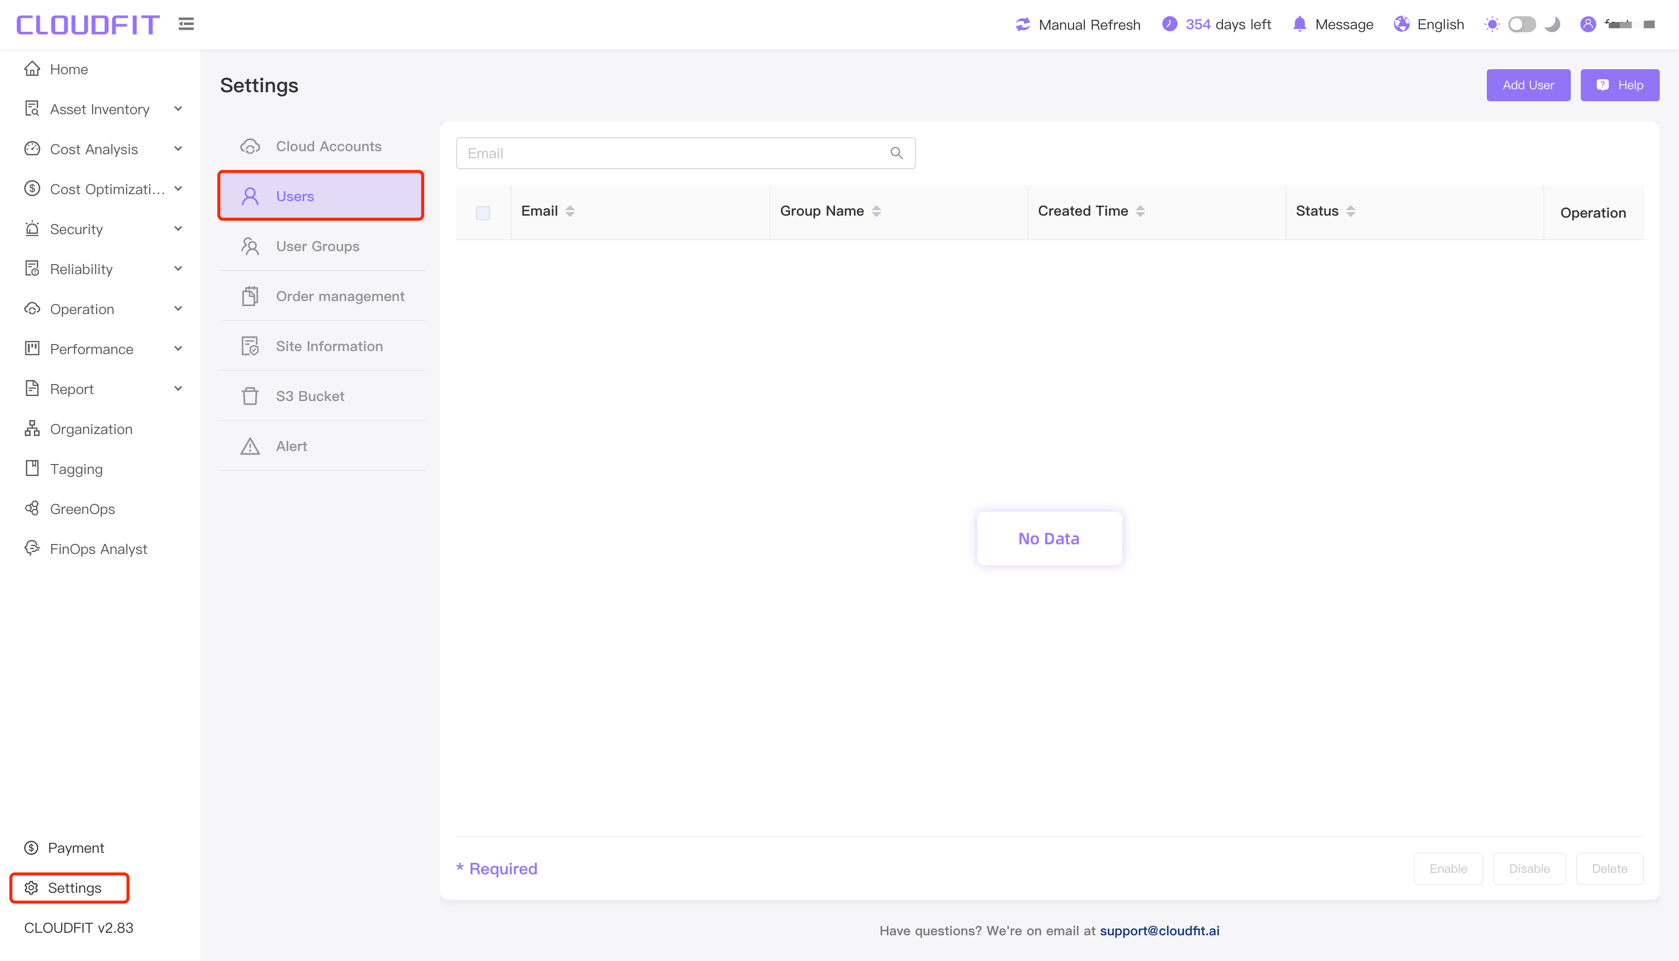Click the No Data placeholder box
This screenshot has height=961, width=1679.
(1049, 539)
